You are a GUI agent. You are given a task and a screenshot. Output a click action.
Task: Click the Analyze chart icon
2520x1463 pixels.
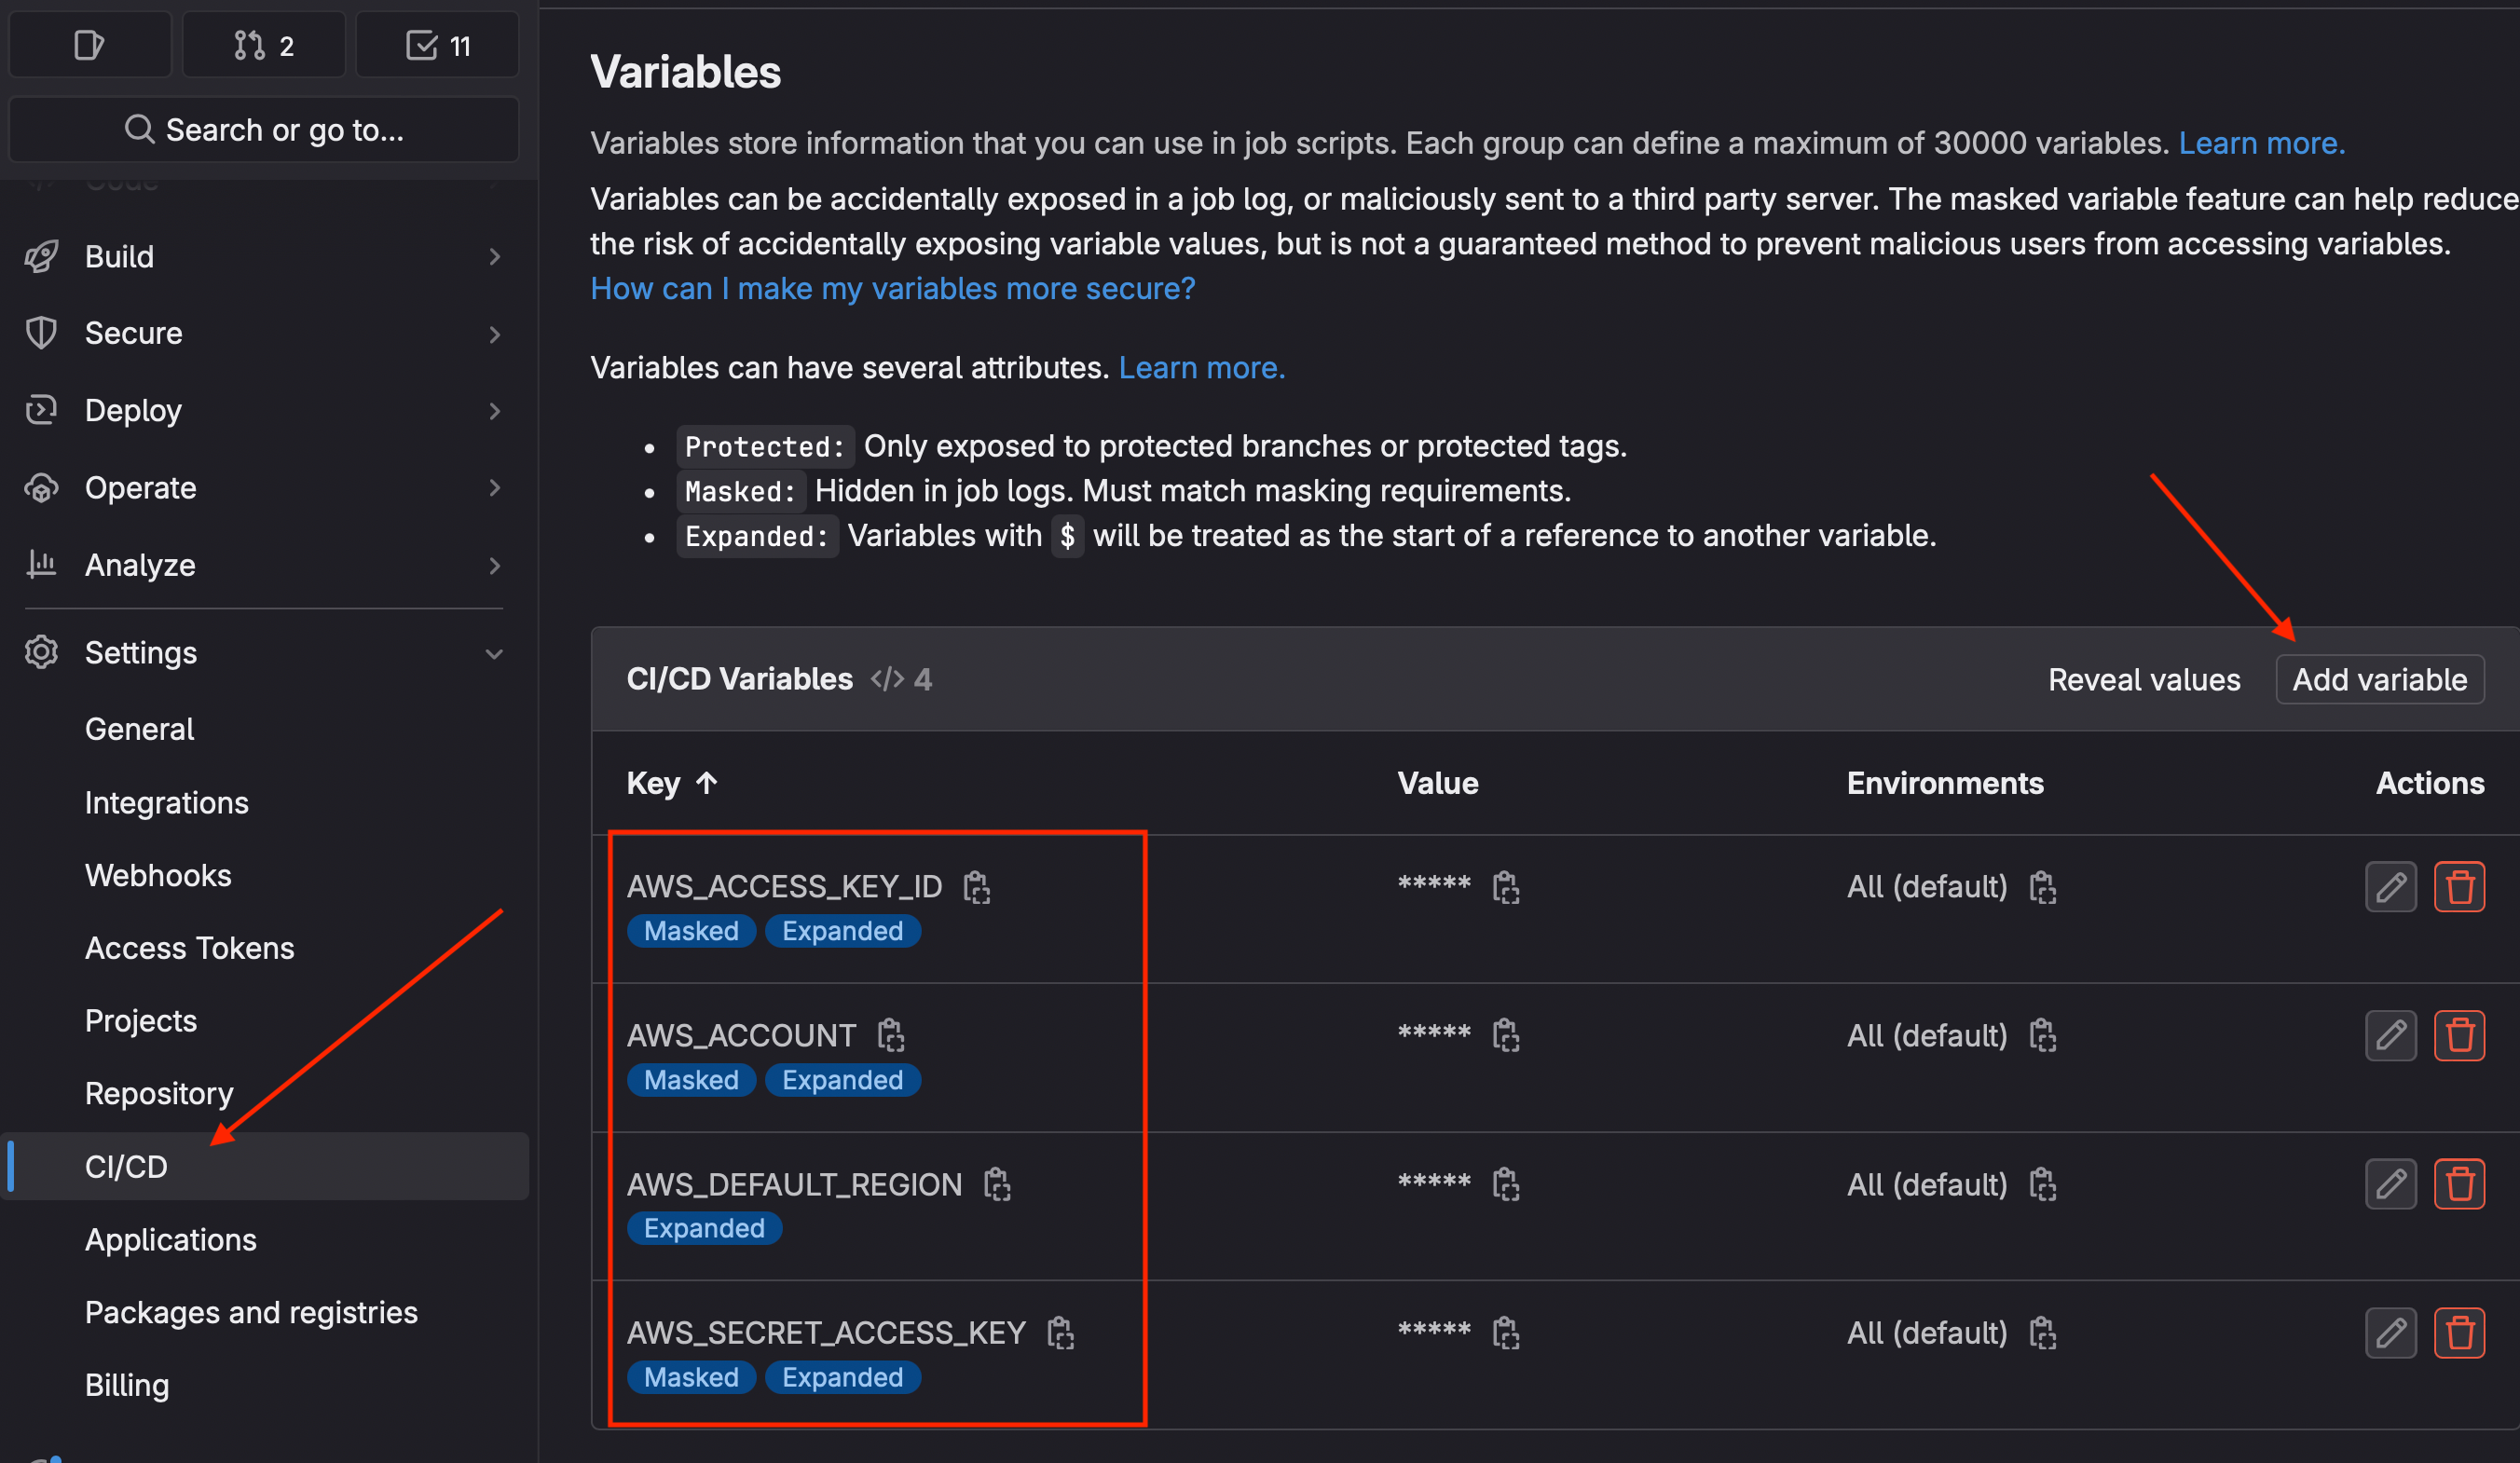(41, 565)
